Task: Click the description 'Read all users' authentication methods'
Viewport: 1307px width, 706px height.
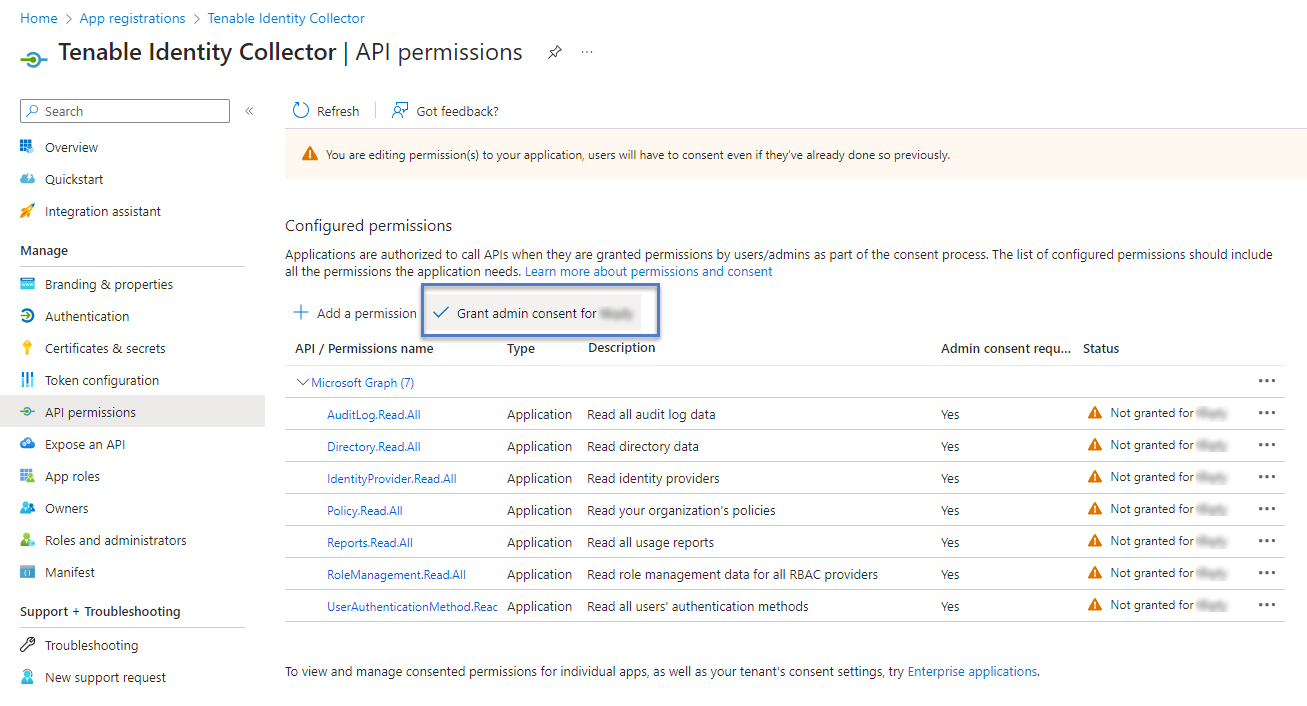Action: (x=698, y=606)
